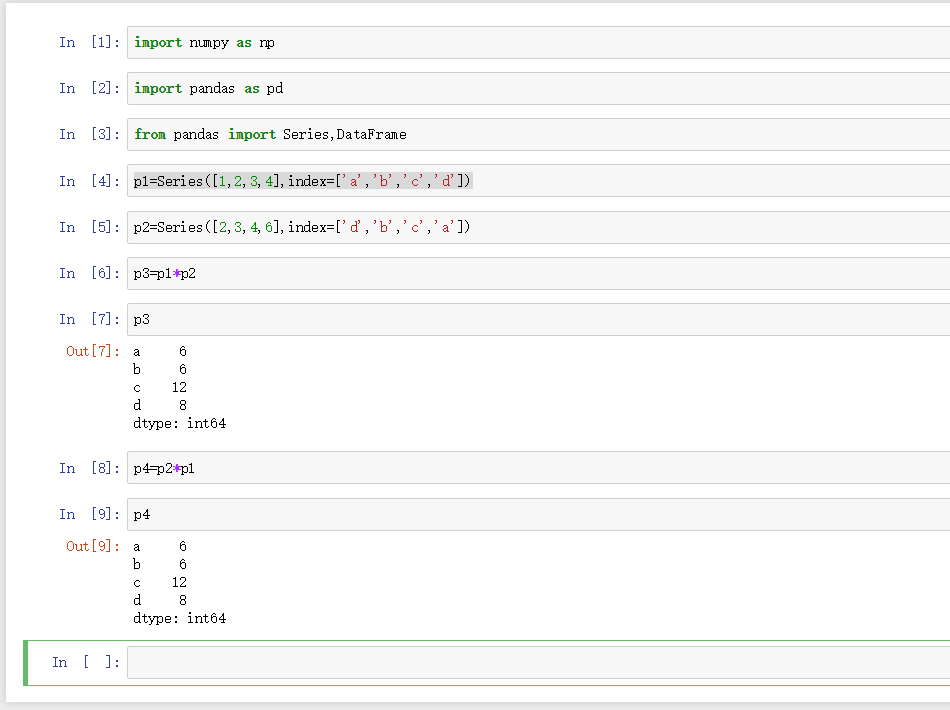
Task: Select the empty In [ ]: prompt label
Action: (x=85, y=662)
